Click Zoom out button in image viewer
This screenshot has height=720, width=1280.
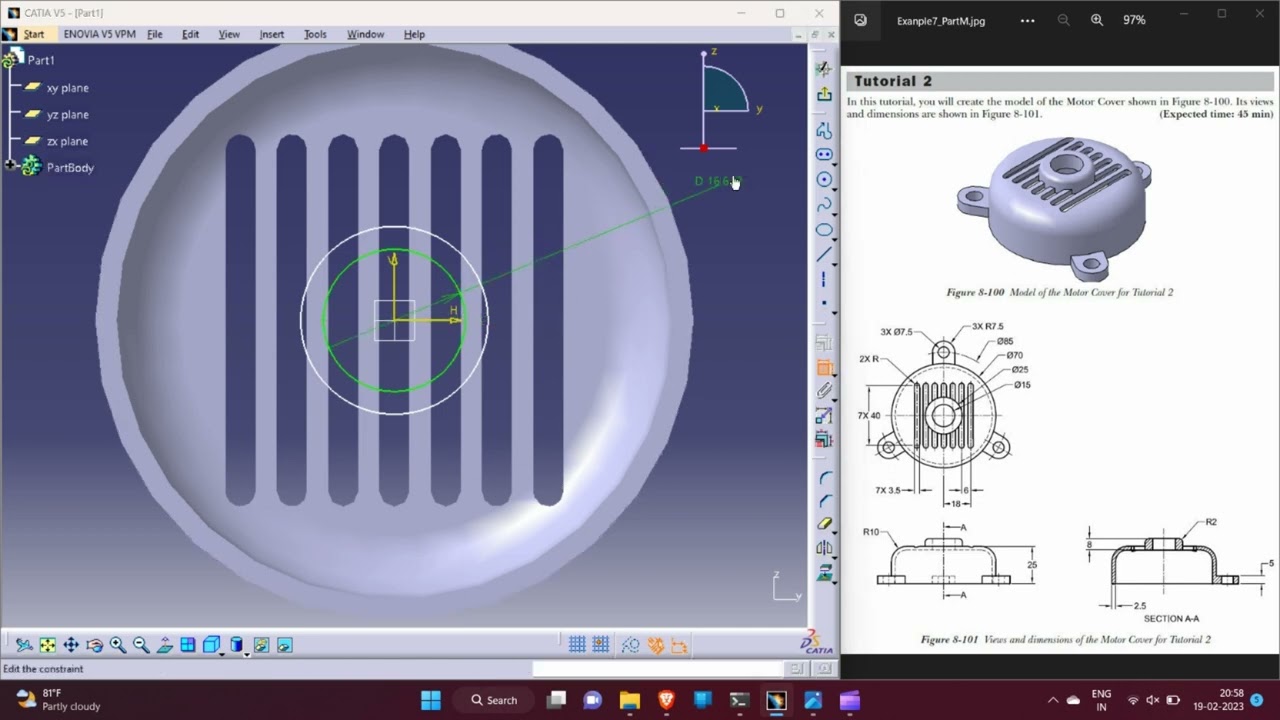1063,20
